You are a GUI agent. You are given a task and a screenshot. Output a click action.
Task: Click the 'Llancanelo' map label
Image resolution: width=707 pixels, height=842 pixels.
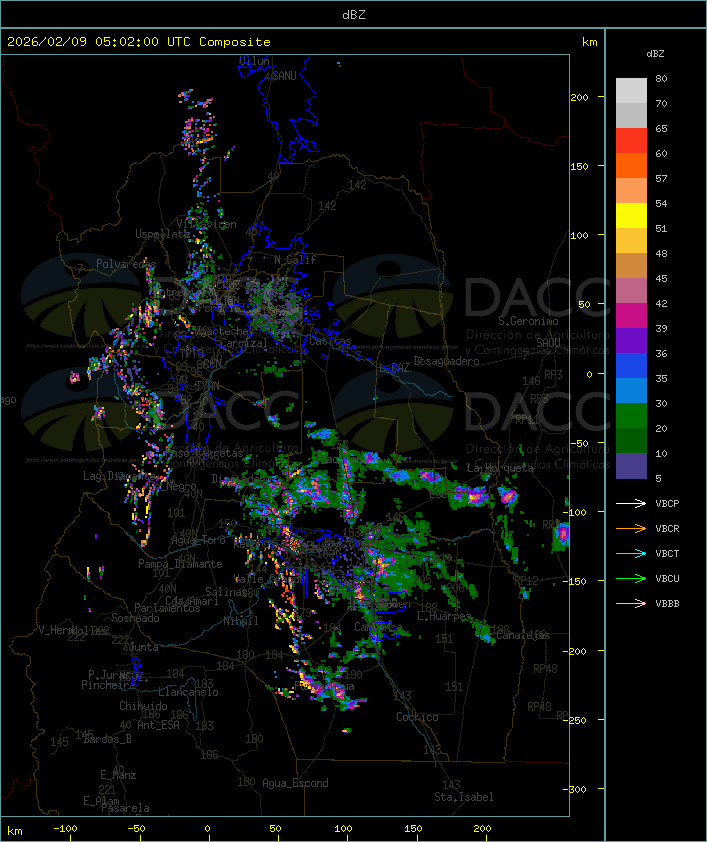[188, 692]
